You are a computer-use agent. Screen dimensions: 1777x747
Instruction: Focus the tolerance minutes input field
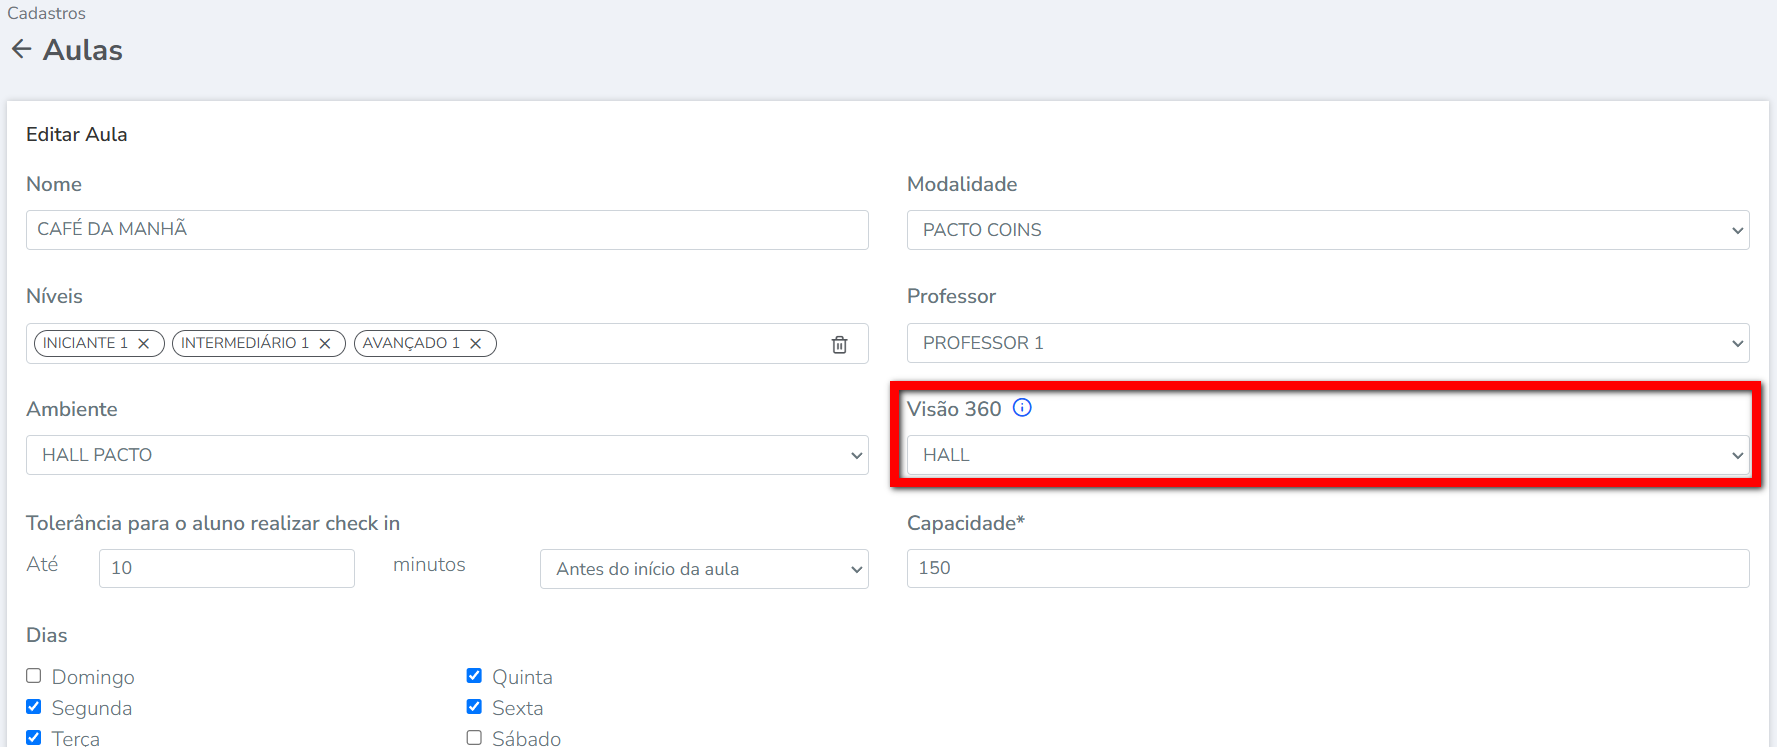pyautogui.click(x=226, y=568)
